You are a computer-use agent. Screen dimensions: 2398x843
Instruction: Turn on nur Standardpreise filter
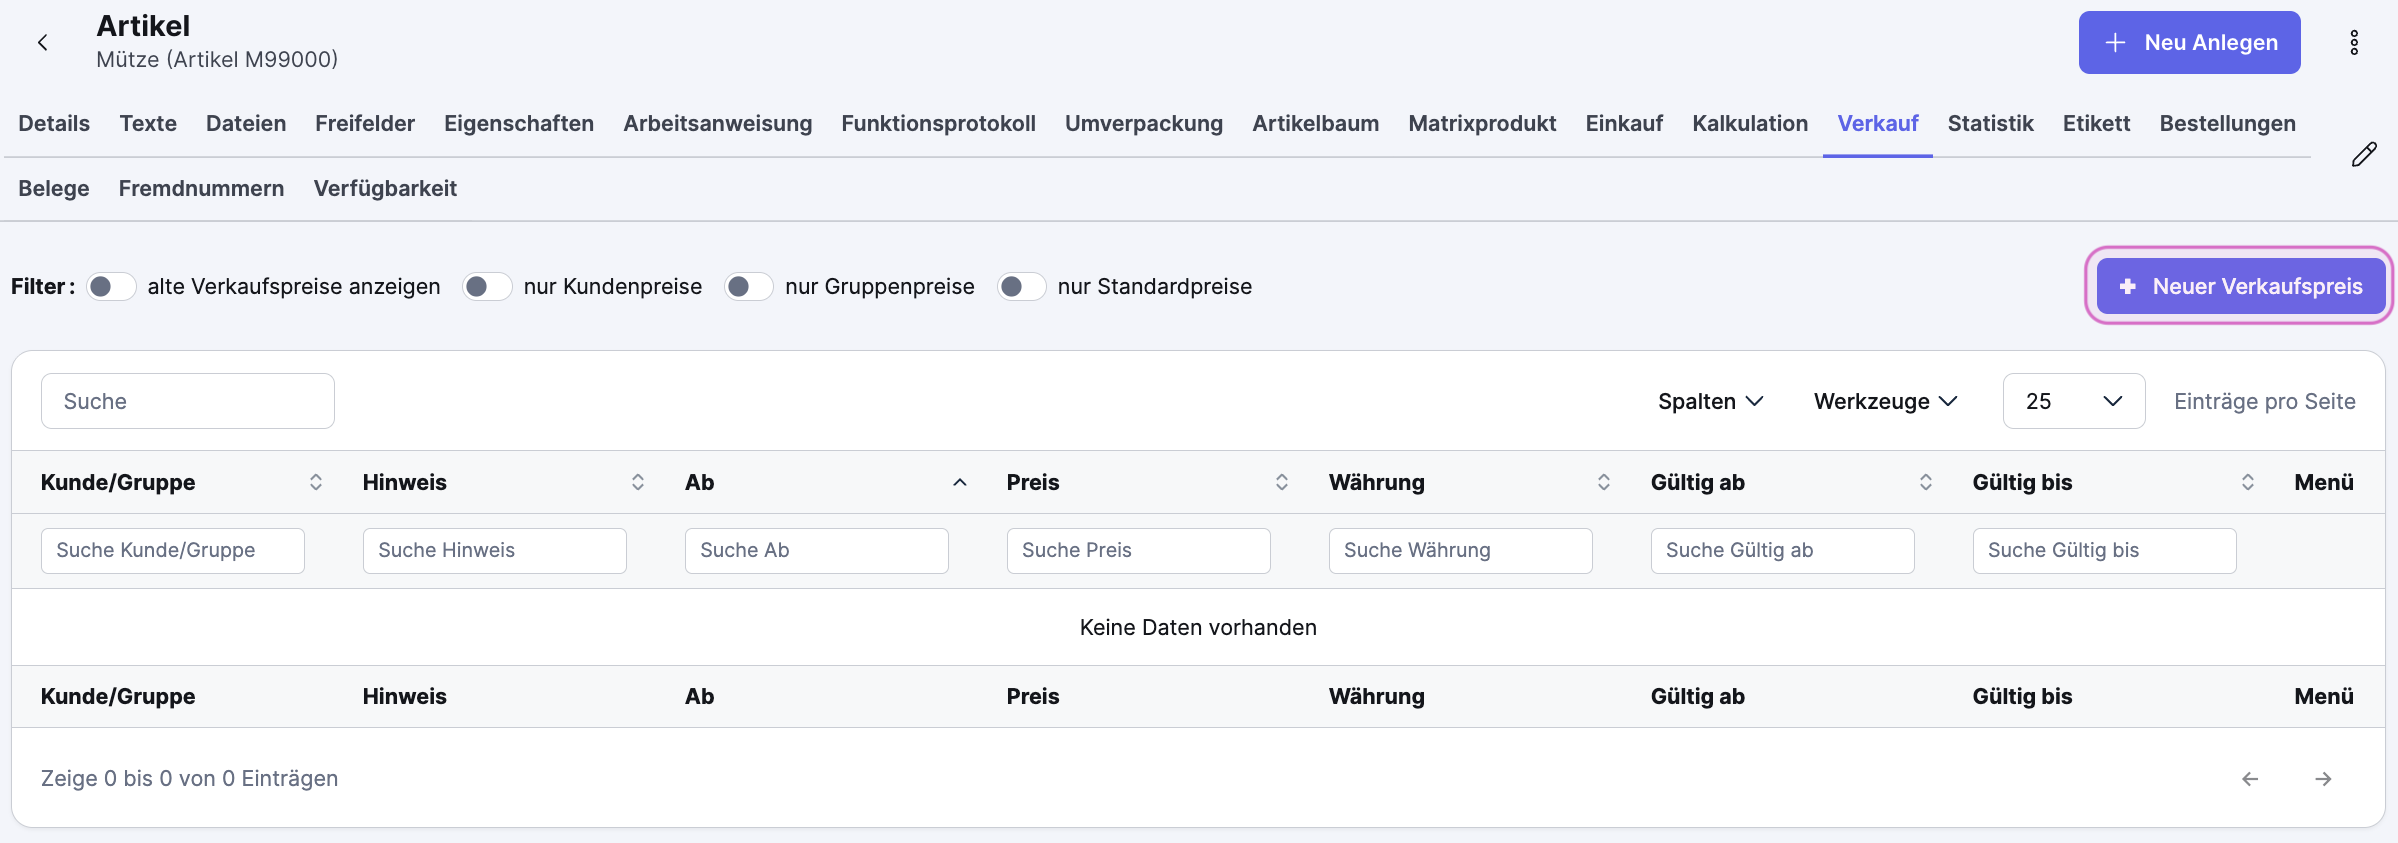click(1021, 287)
